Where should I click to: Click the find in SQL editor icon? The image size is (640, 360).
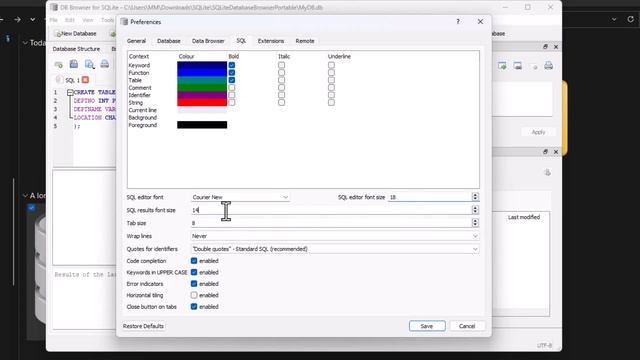coord(89,64)
